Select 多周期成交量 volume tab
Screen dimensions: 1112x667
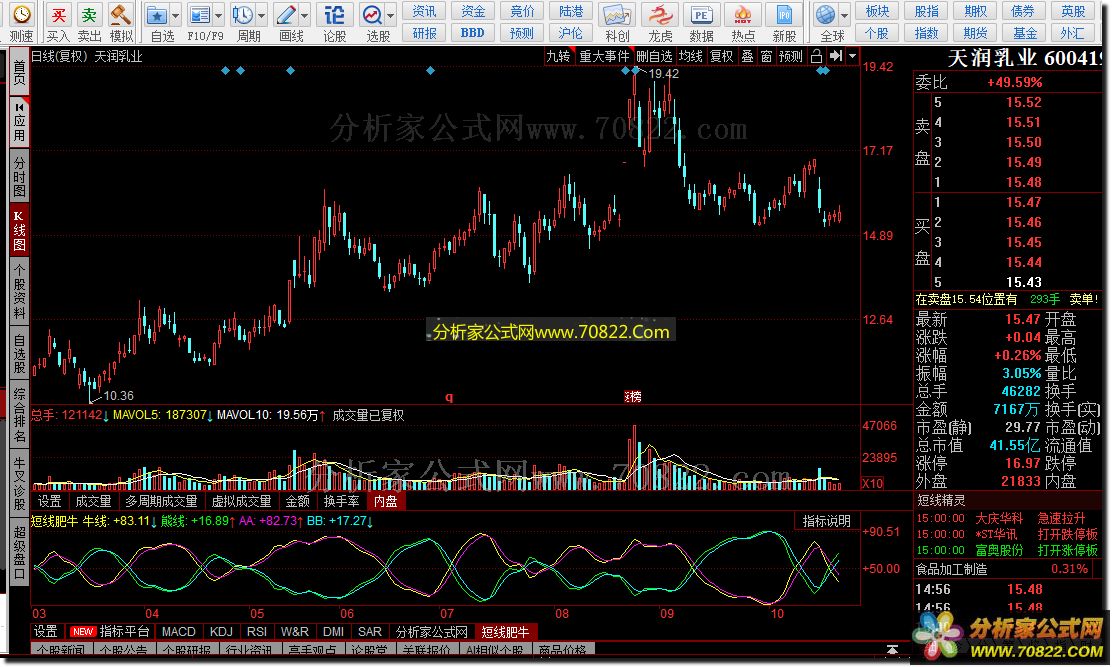tap(161, 501)
